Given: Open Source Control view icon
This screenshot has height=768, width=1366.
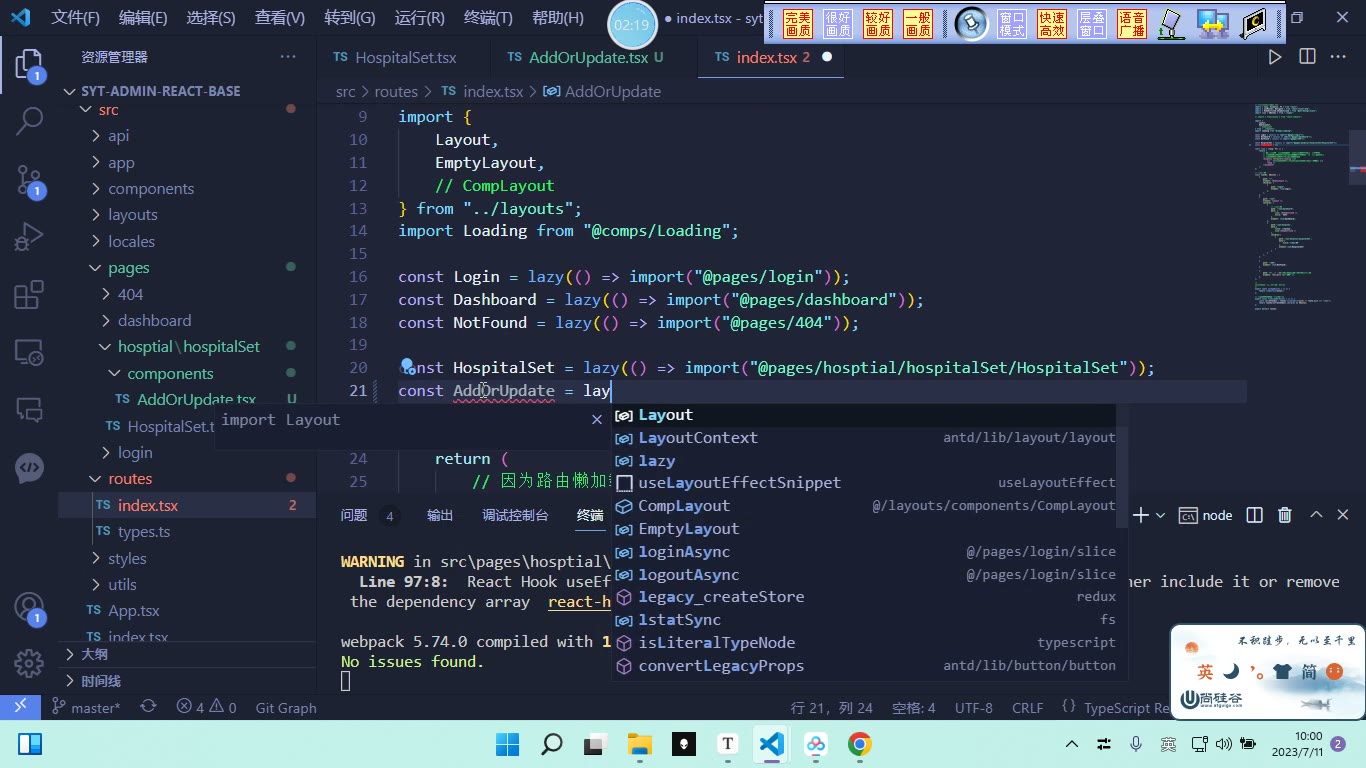Looking at the screenshot, I should coord(29,181).
